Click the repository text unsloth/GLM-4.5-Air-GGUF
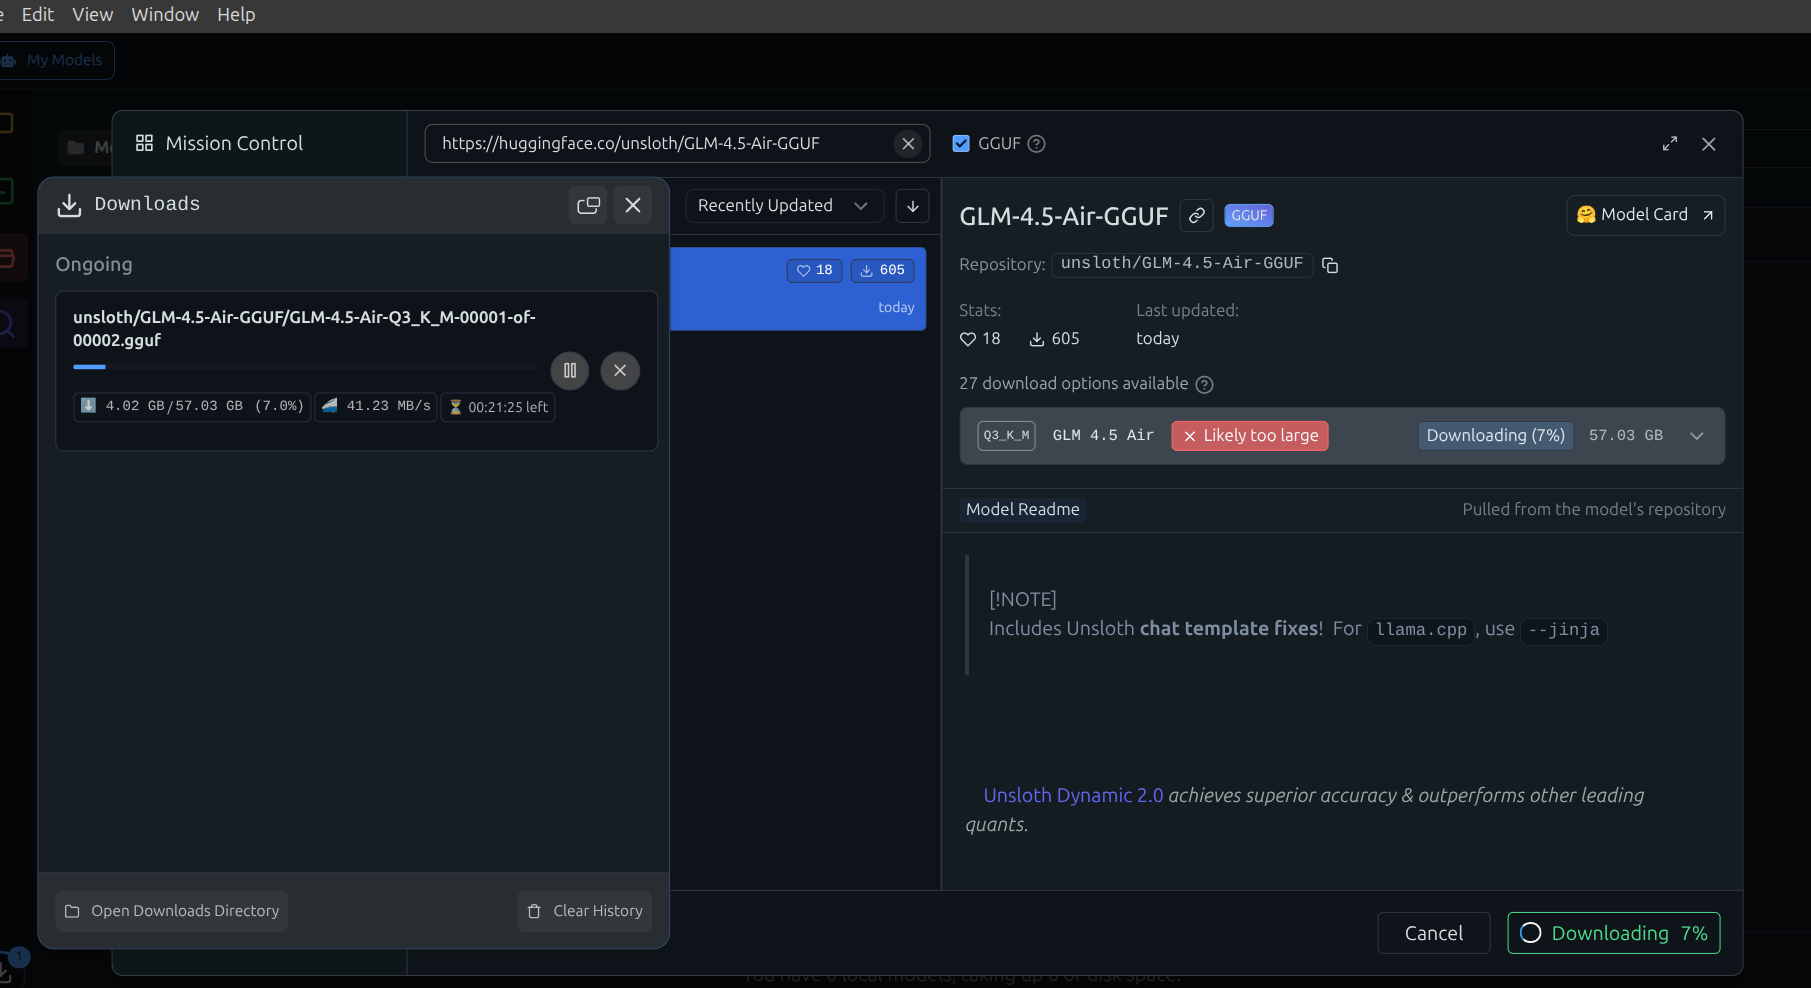 point(1182,264)
